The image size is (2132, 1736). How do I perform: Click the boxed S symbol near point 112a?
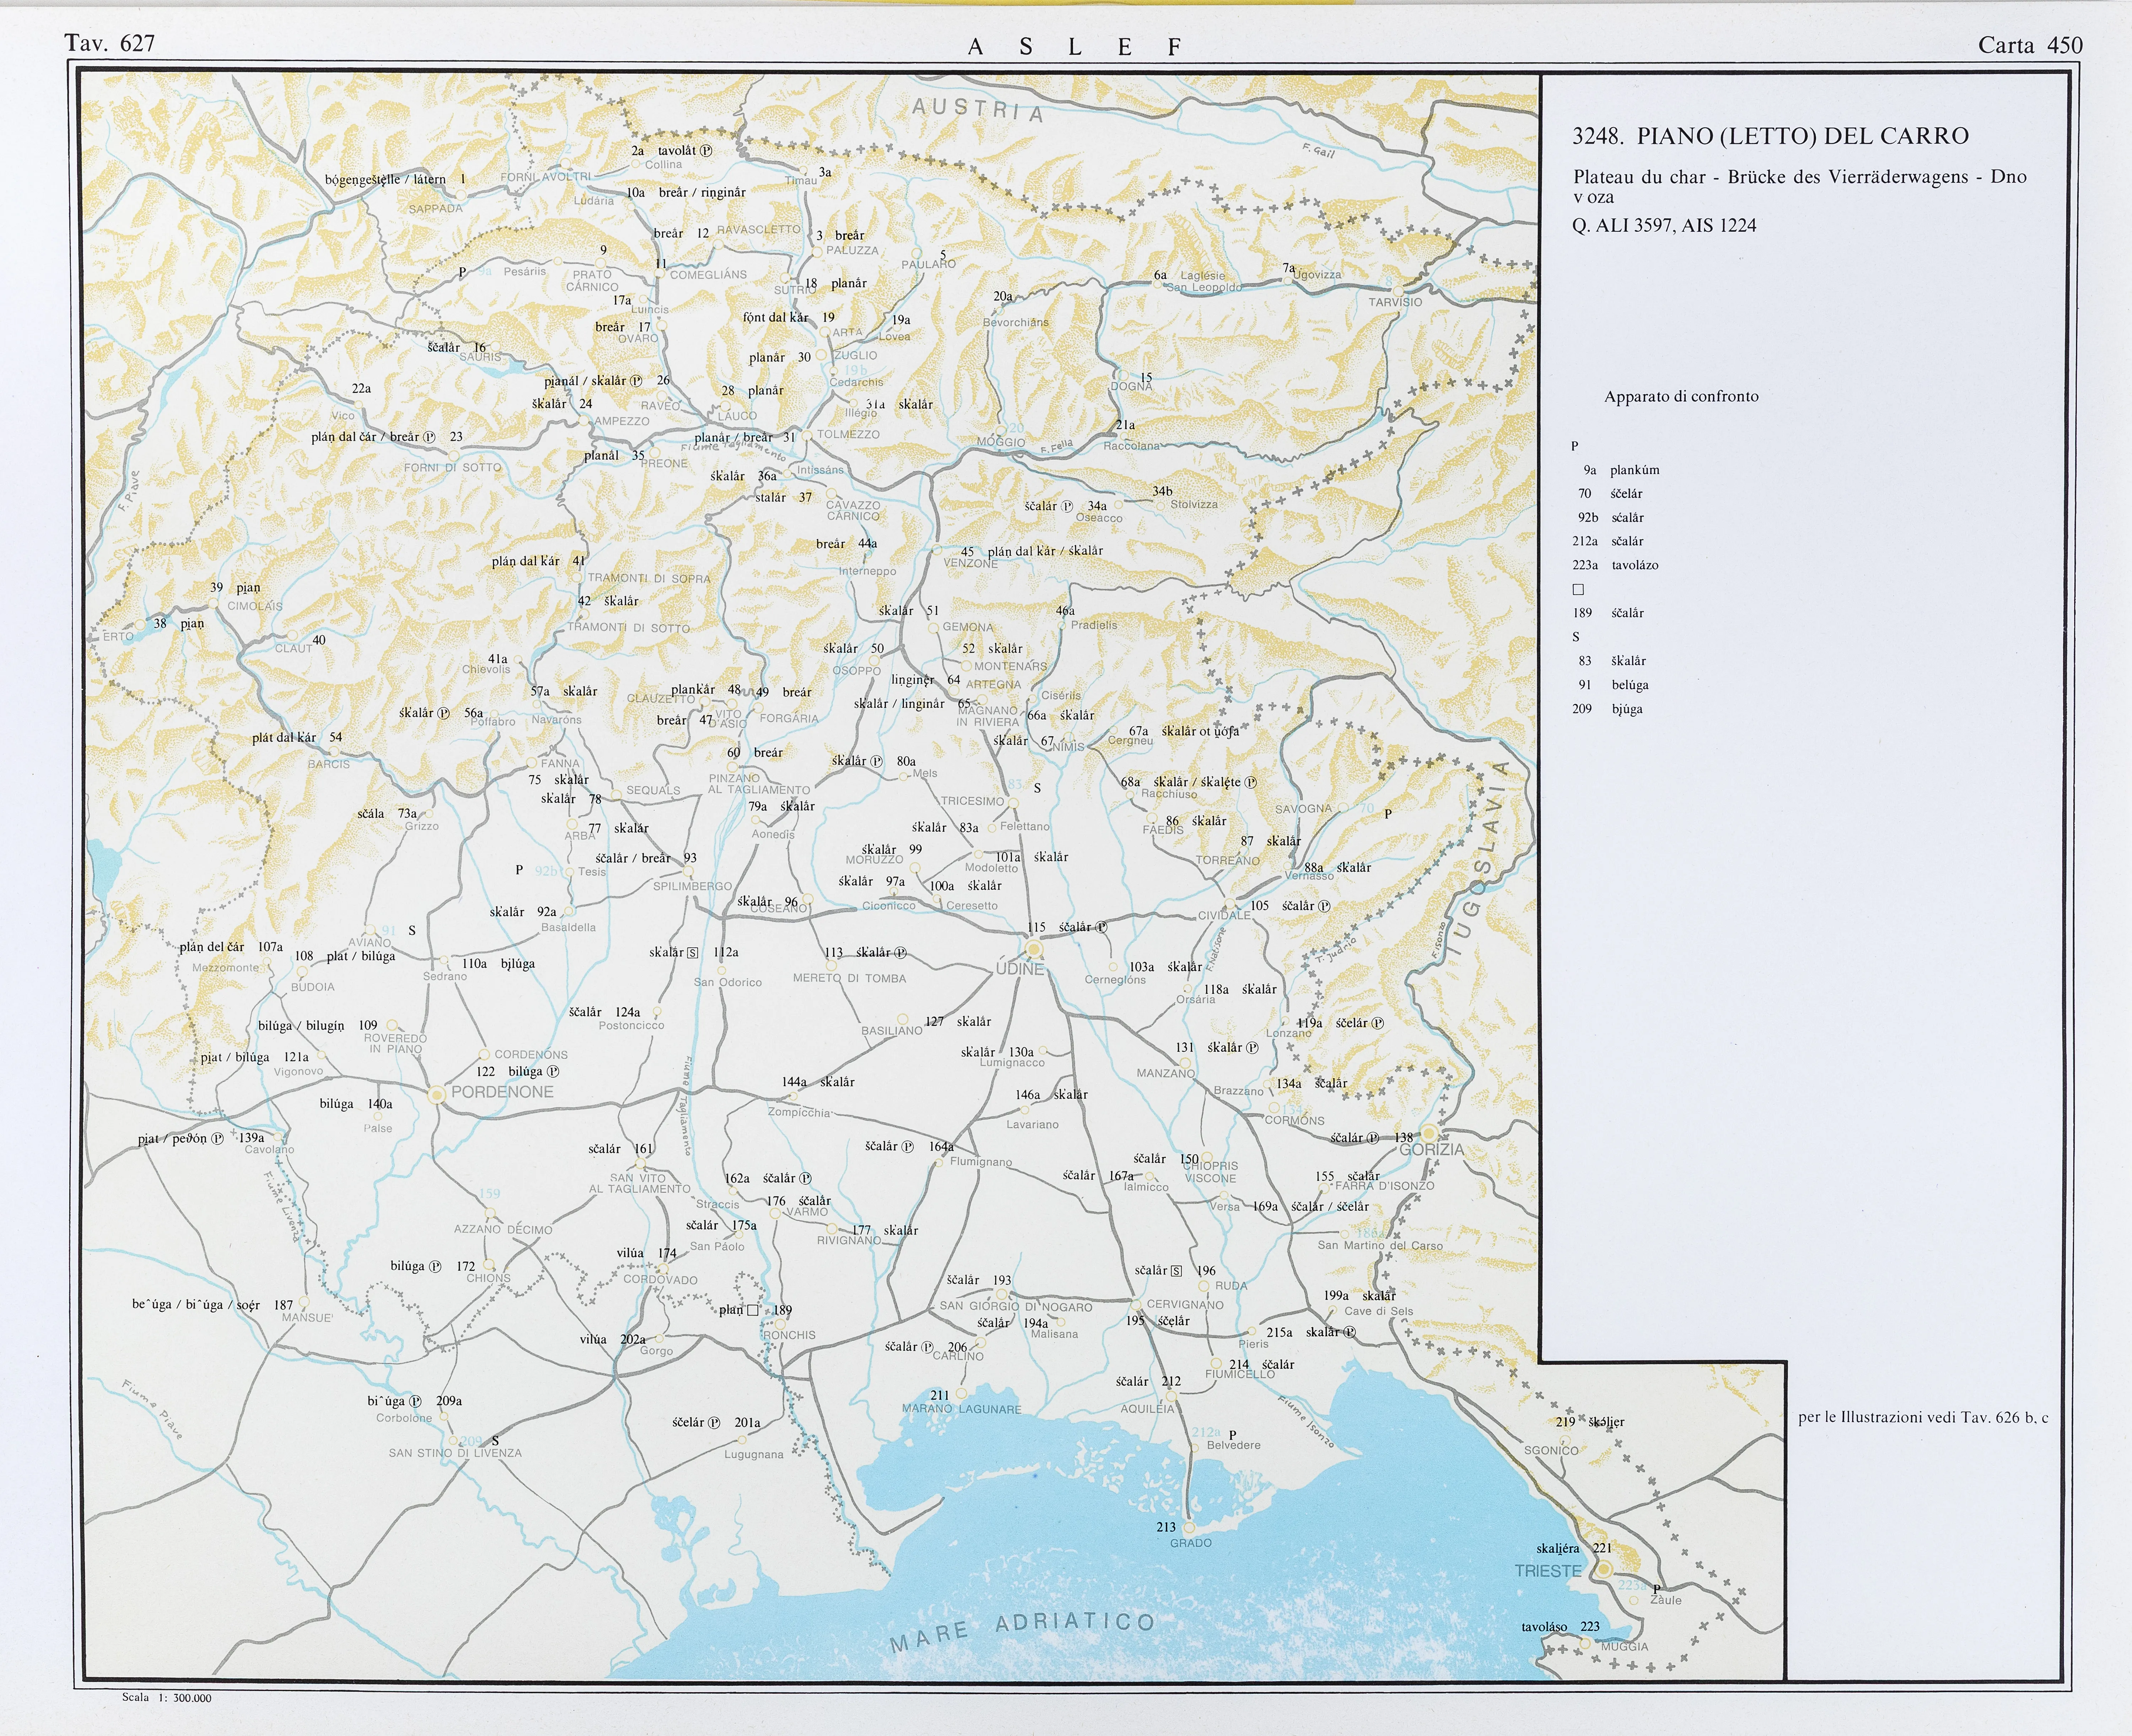pyautogui.click(x=693, y=953)
